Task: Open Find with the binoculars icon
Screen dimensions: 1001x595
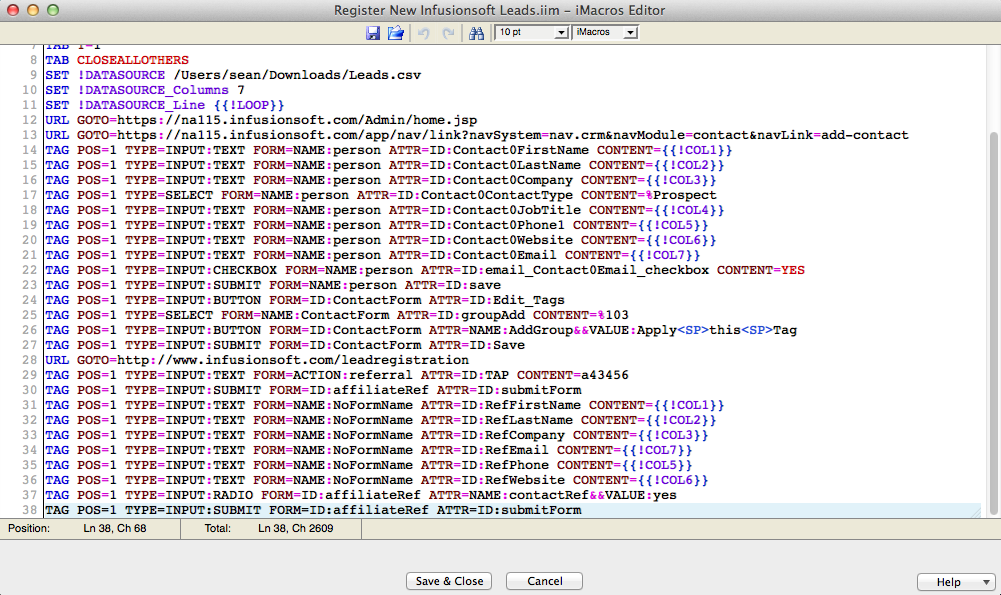Action: [x=476, y=33]
